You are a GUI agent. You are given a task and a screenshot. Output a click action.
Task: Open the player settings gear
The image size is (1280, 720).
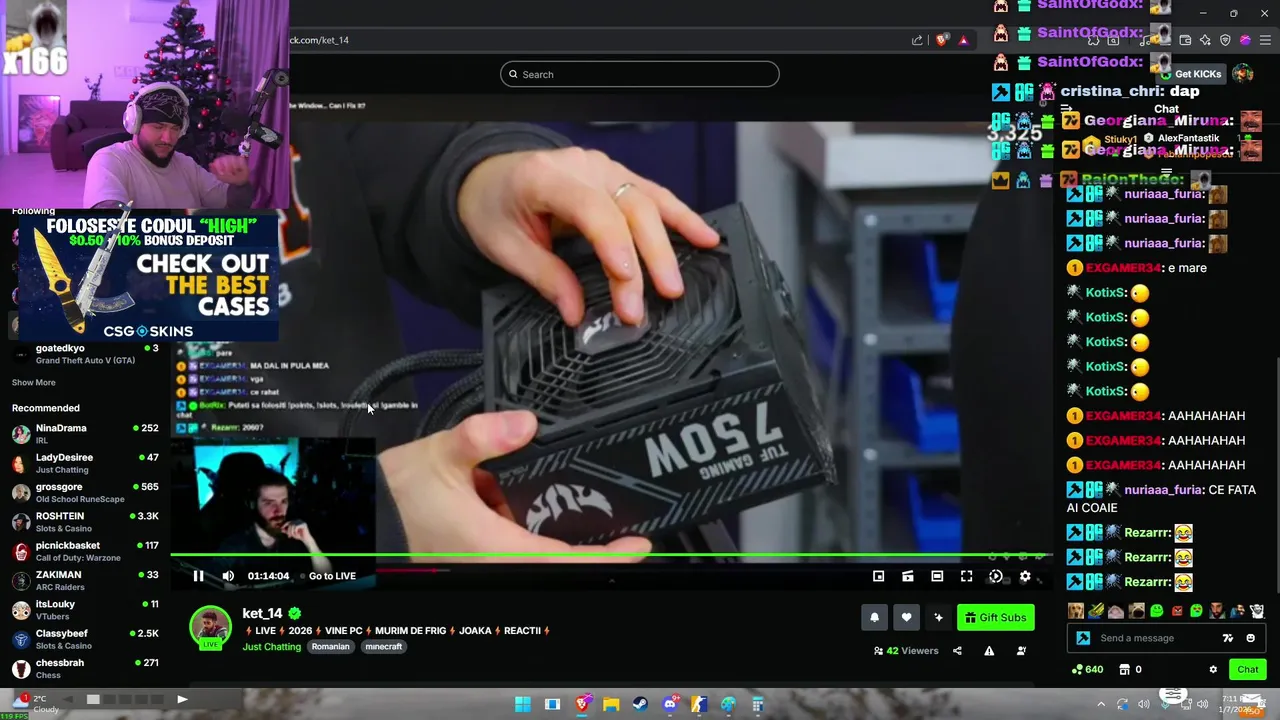(1025, 576)
